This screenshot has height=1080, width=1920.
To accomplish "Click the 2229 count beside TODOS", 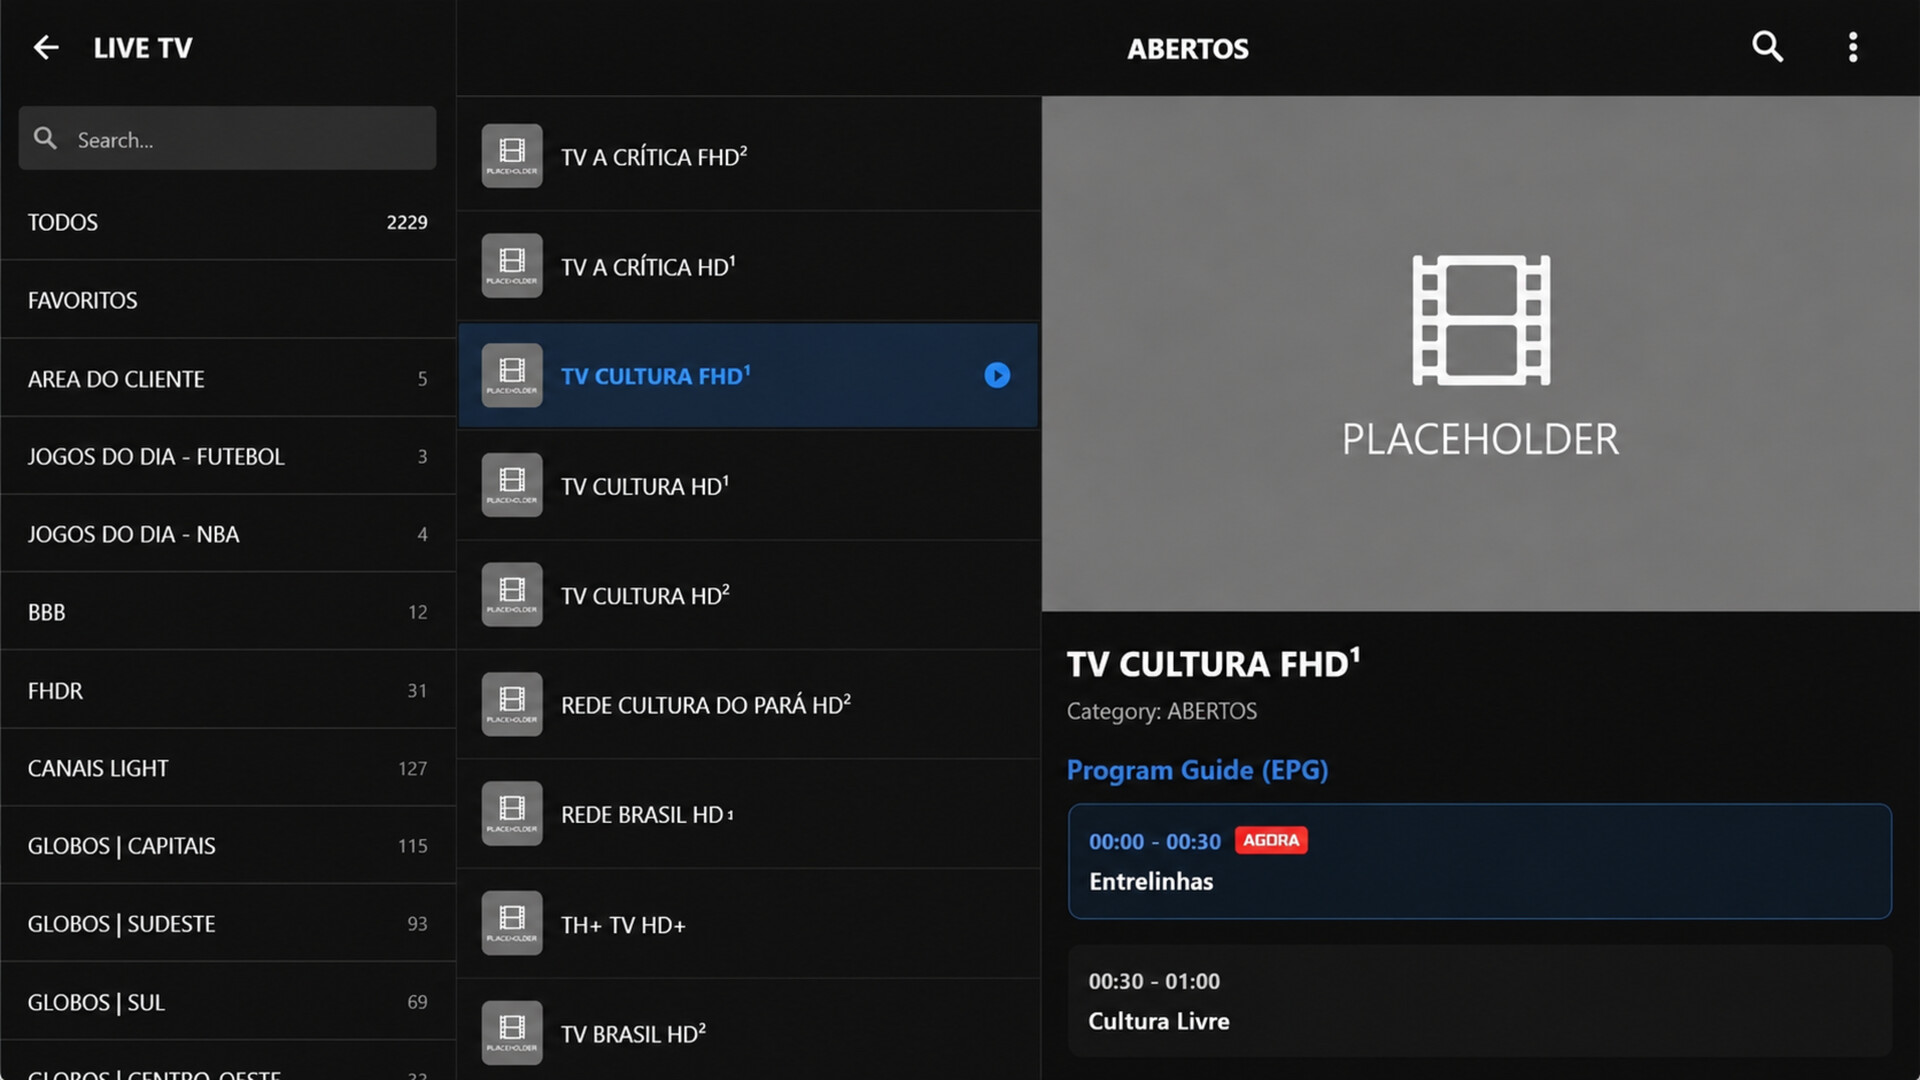I will 407,222.
